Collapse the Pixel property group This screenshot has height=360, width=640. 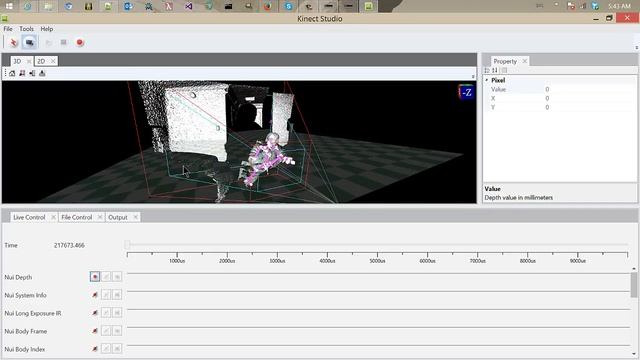tap(487, 80)
